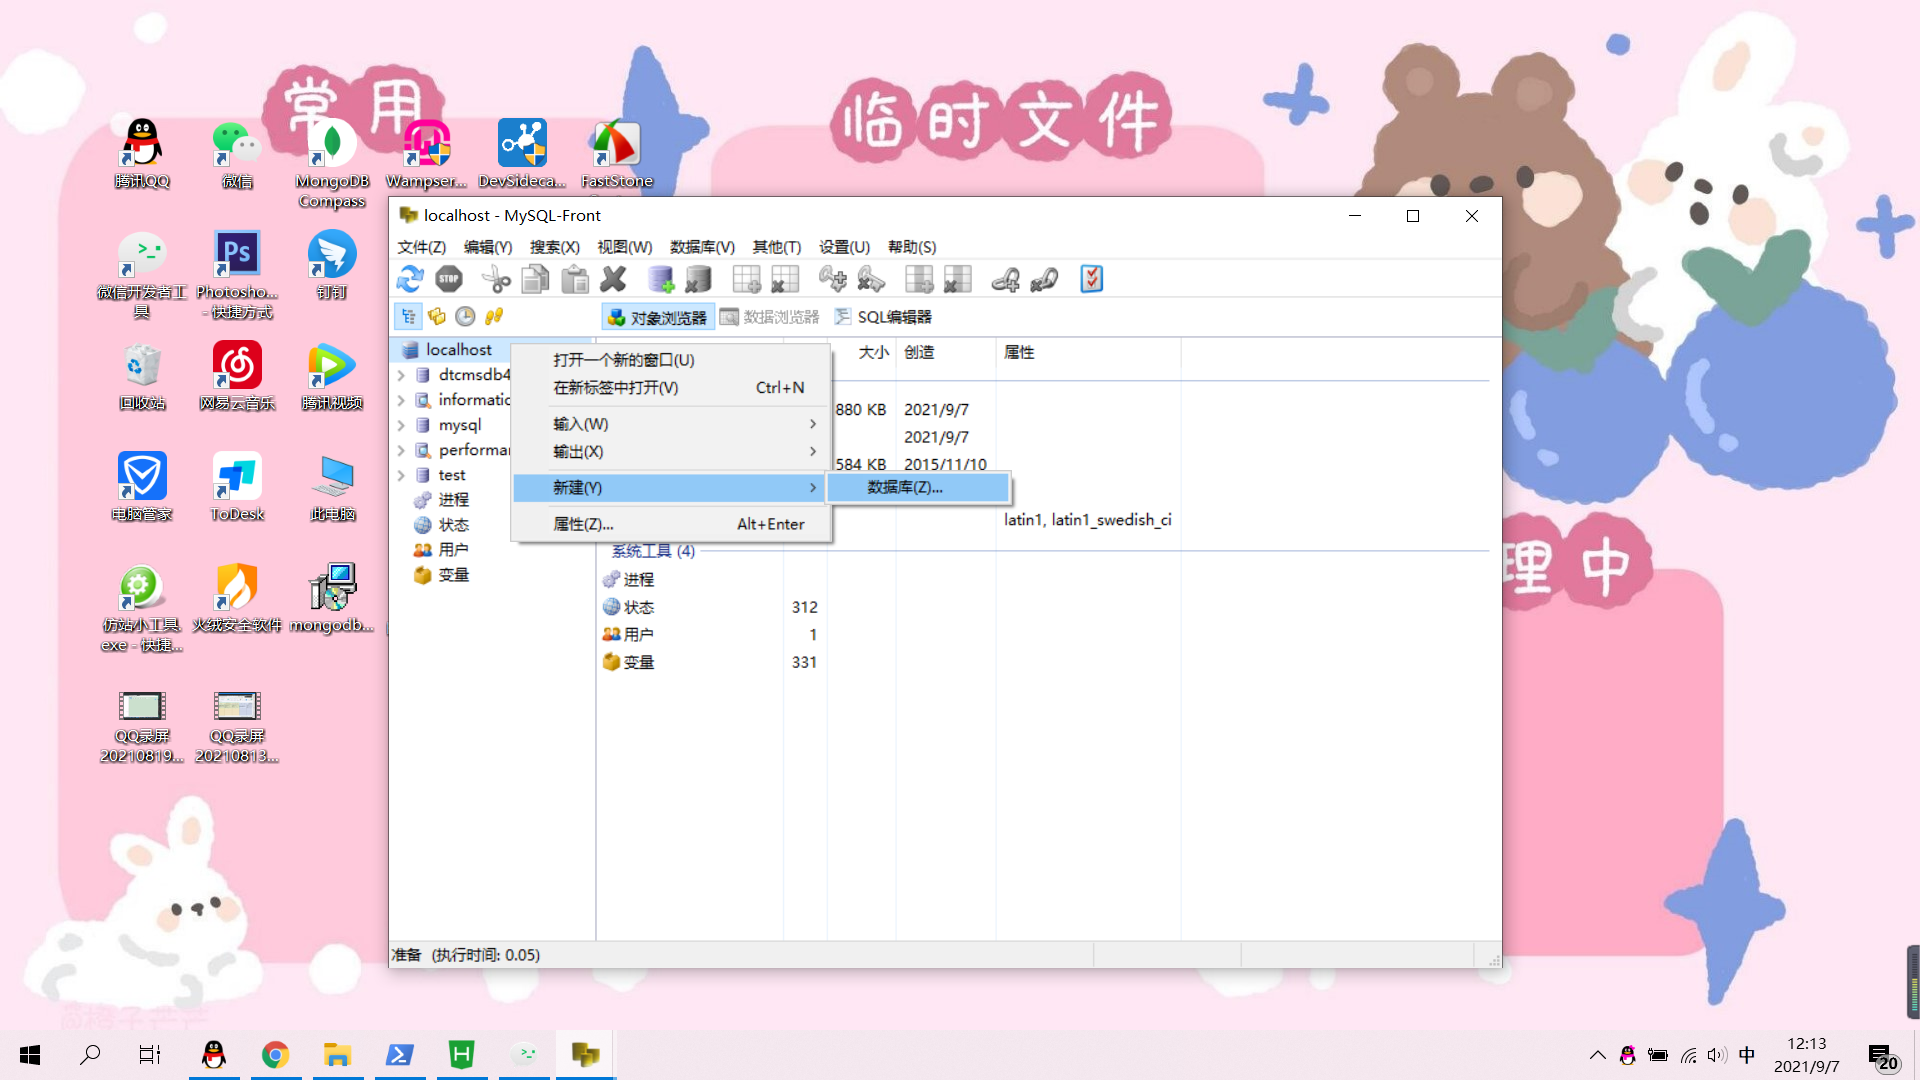Screen dimensions: 1920x1080
Task: Switch to 数据浏览器 tab
Action: (x=769, y=317)
